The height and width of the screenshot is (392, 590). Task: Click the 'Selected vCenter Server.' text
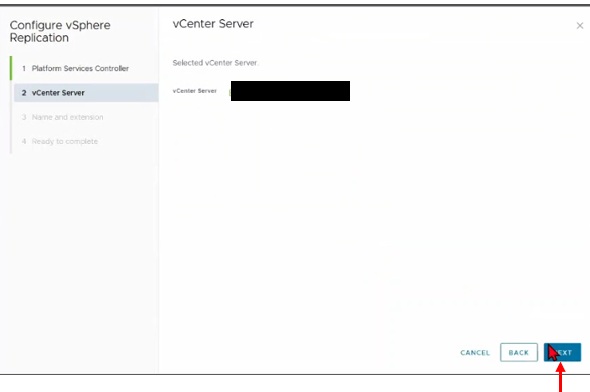tap(215, 63)
